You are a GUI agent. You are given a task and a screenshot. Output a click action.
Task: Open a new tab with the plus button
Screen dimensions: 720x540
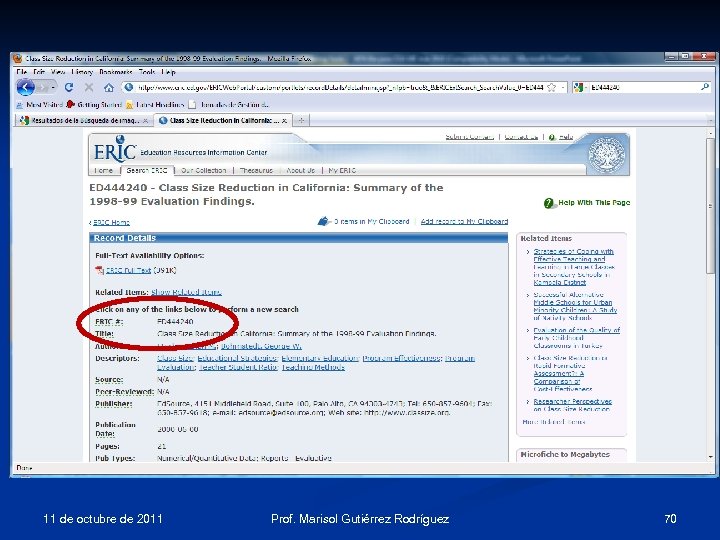click(x=301, y=121)
